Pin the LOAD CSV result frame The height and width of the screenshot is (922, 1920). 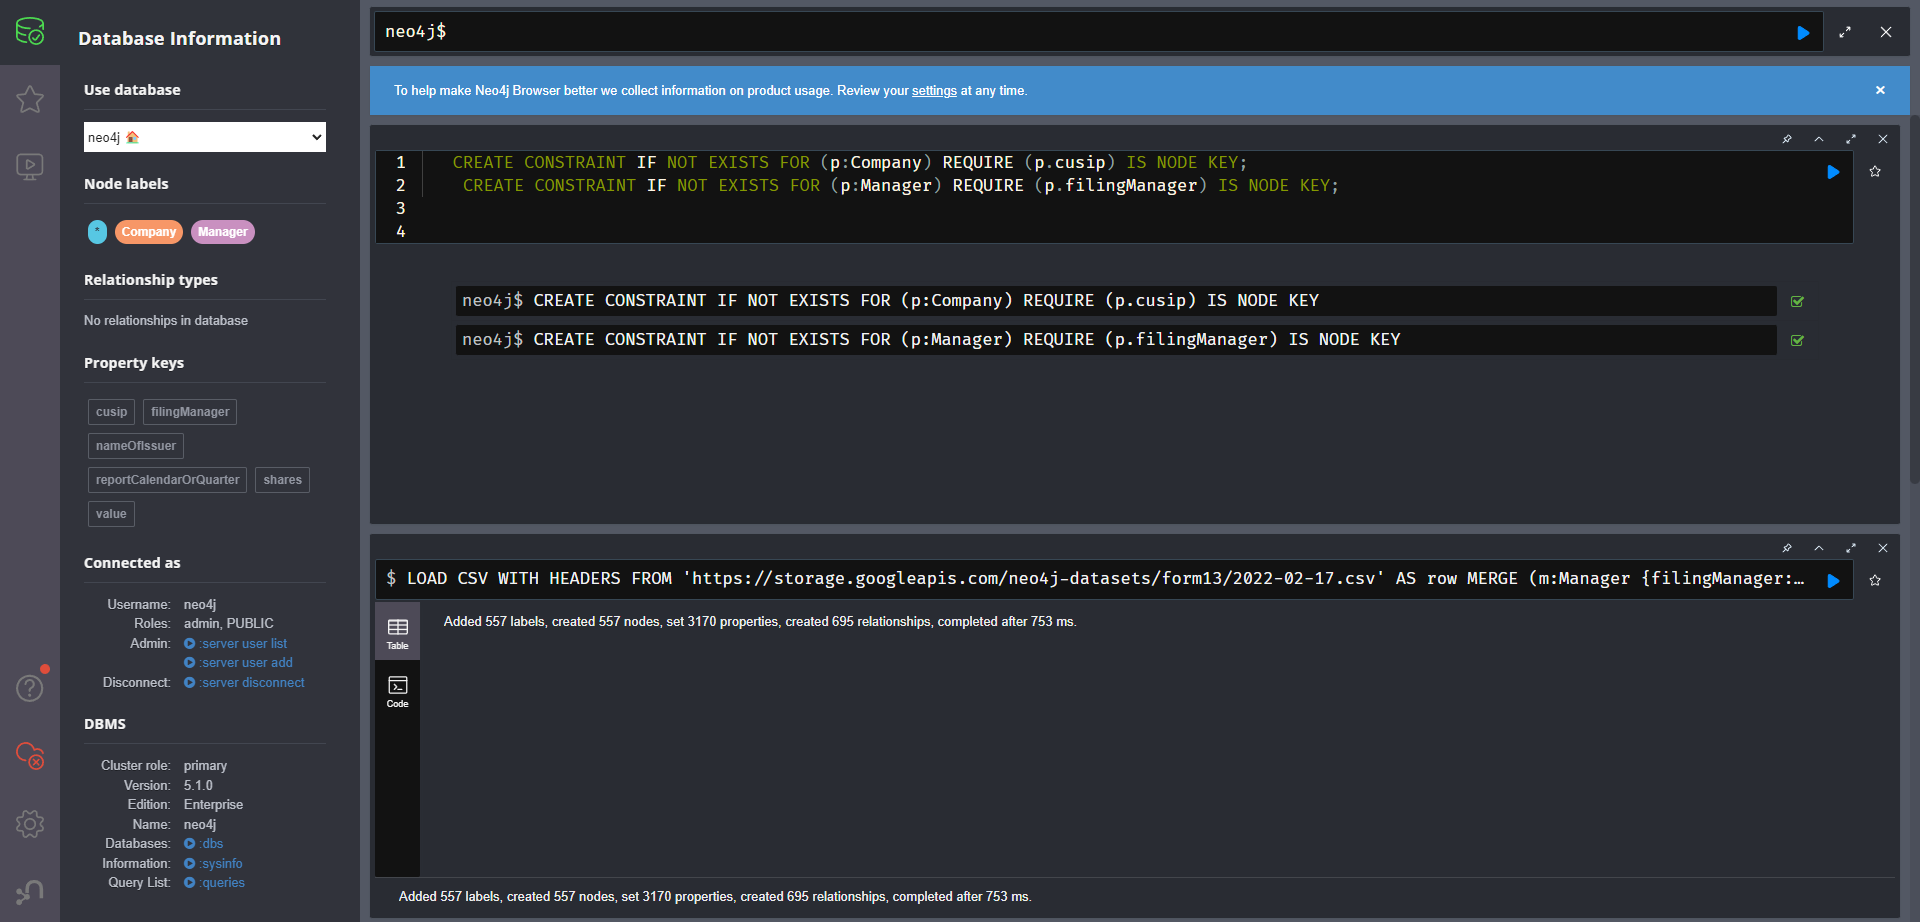[x=1787, y=548]
